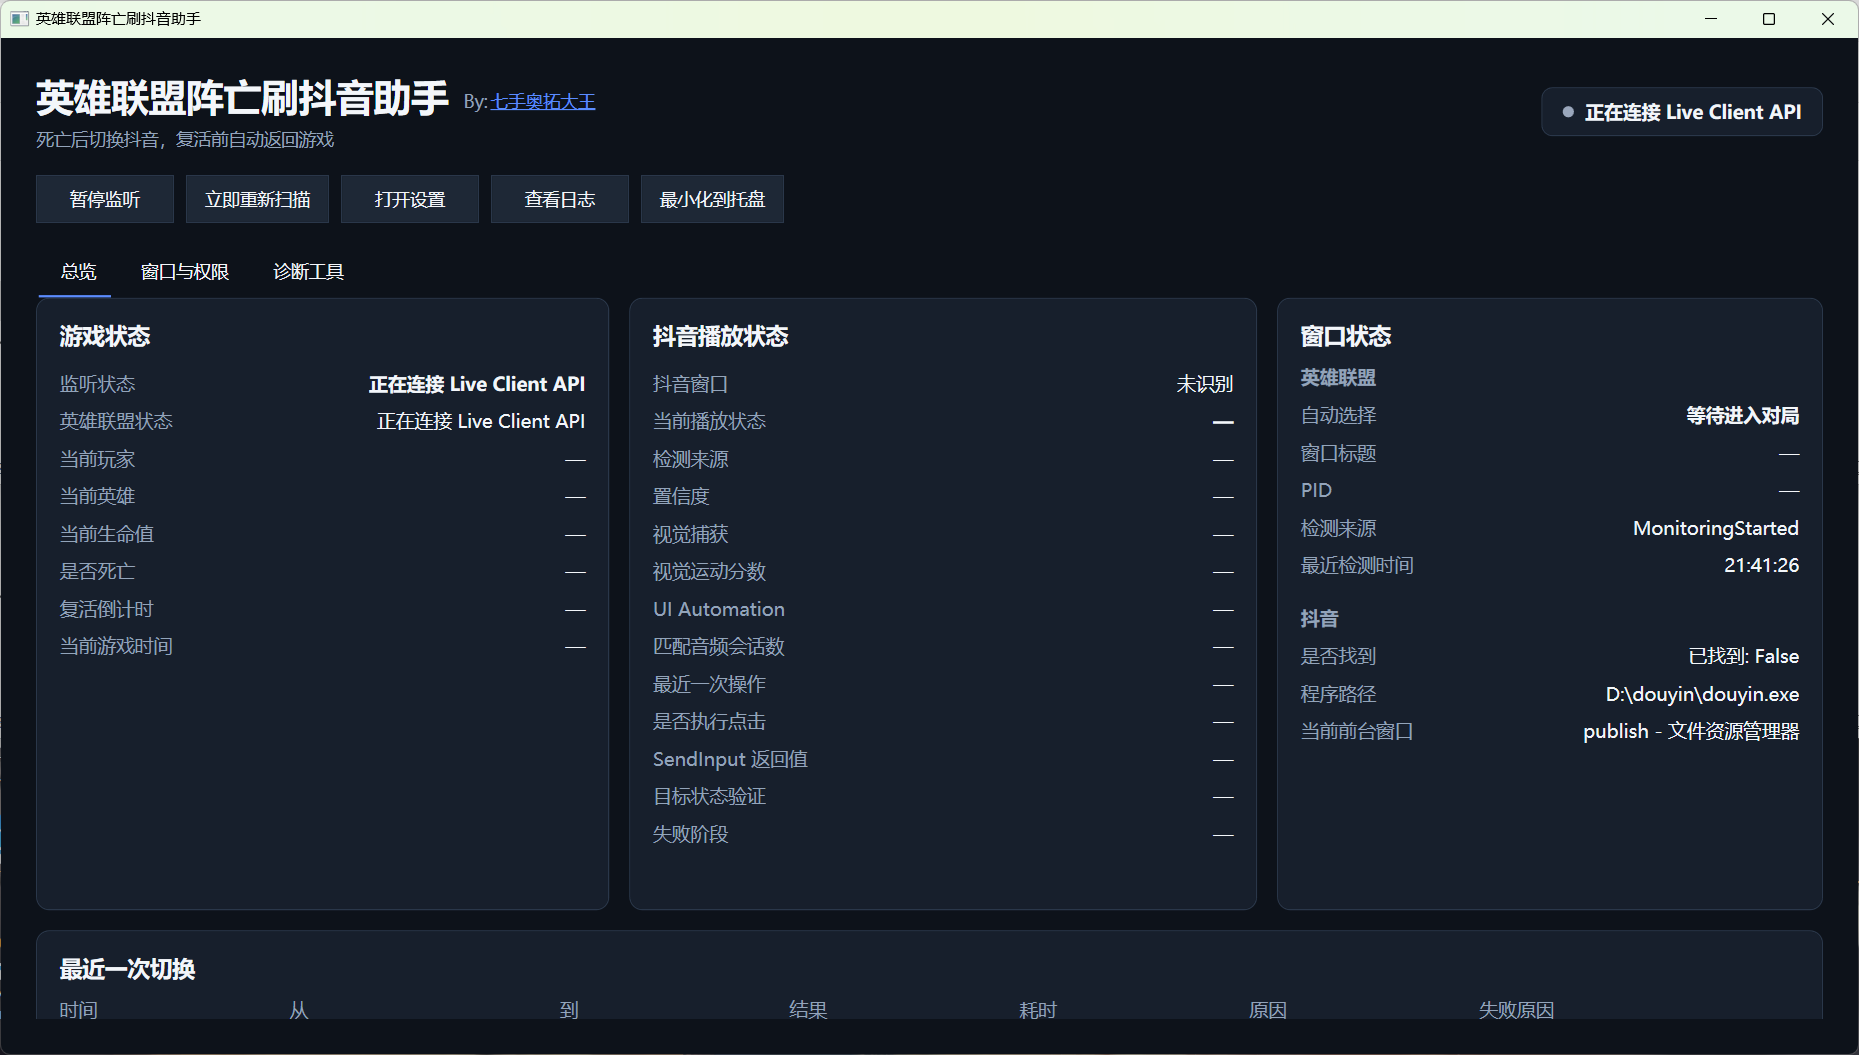Click the top-right connection status badge

(x=1682, y=112)
